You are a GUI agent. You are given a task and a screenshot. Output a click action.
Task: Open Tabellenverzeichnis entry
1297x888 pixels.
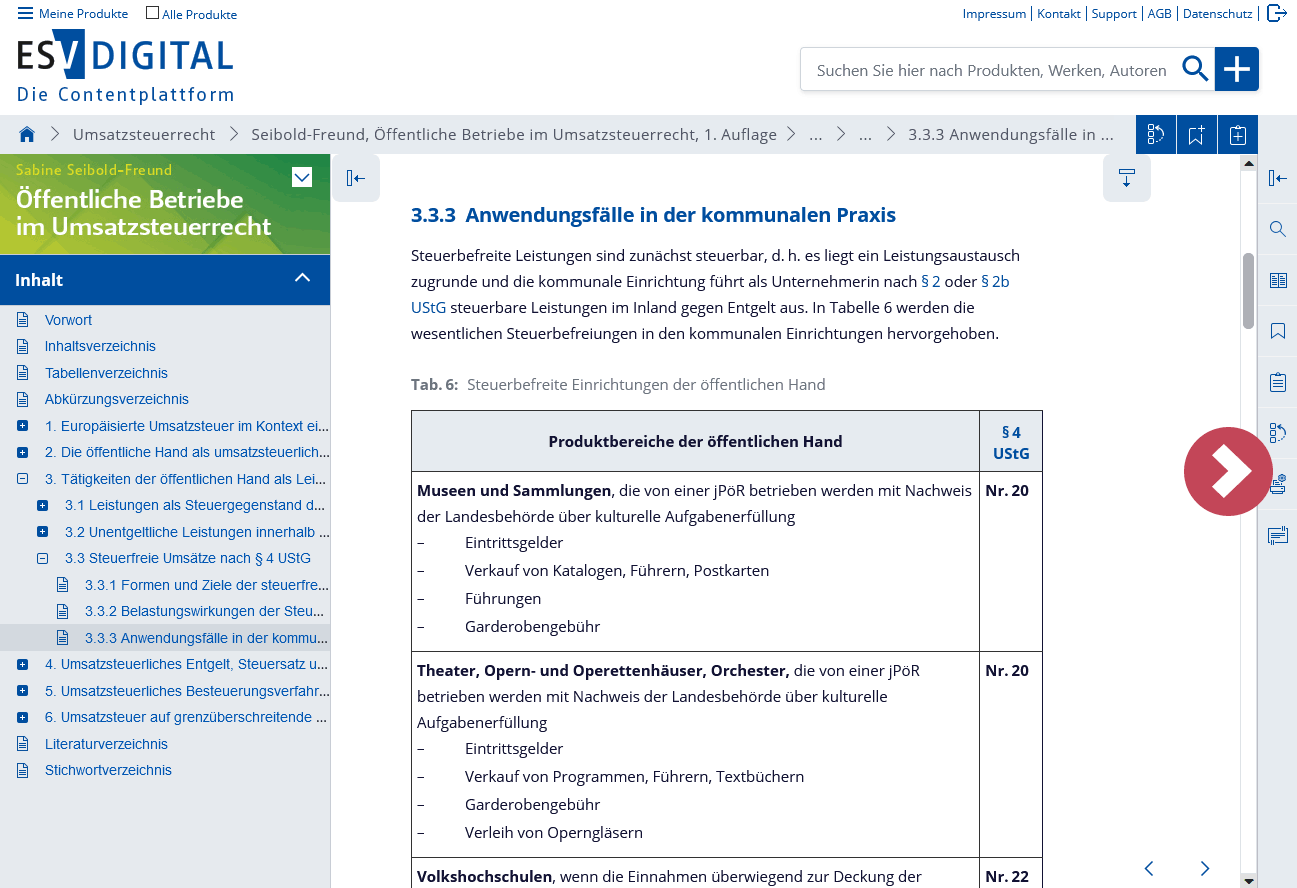(106, 373)
